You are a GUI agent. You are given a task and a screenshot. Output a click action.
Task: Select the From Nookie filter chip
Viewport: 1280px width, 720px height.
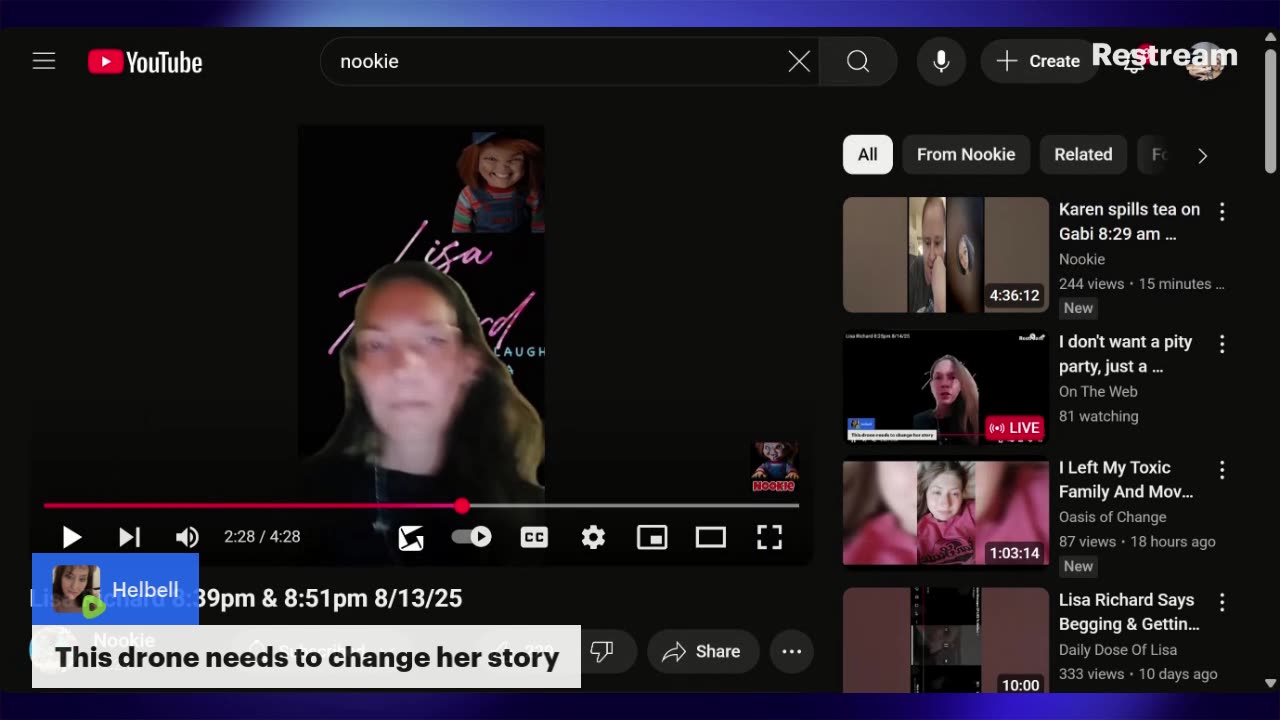(x=966, y=155)
